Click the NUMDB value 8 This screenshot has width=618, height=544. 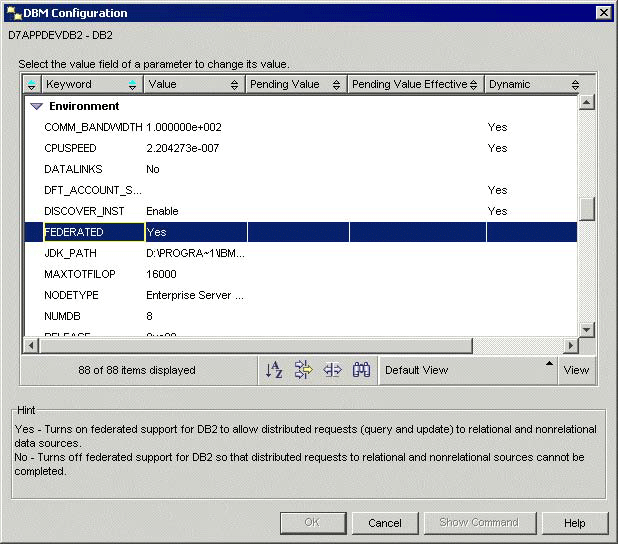(149, 316)
